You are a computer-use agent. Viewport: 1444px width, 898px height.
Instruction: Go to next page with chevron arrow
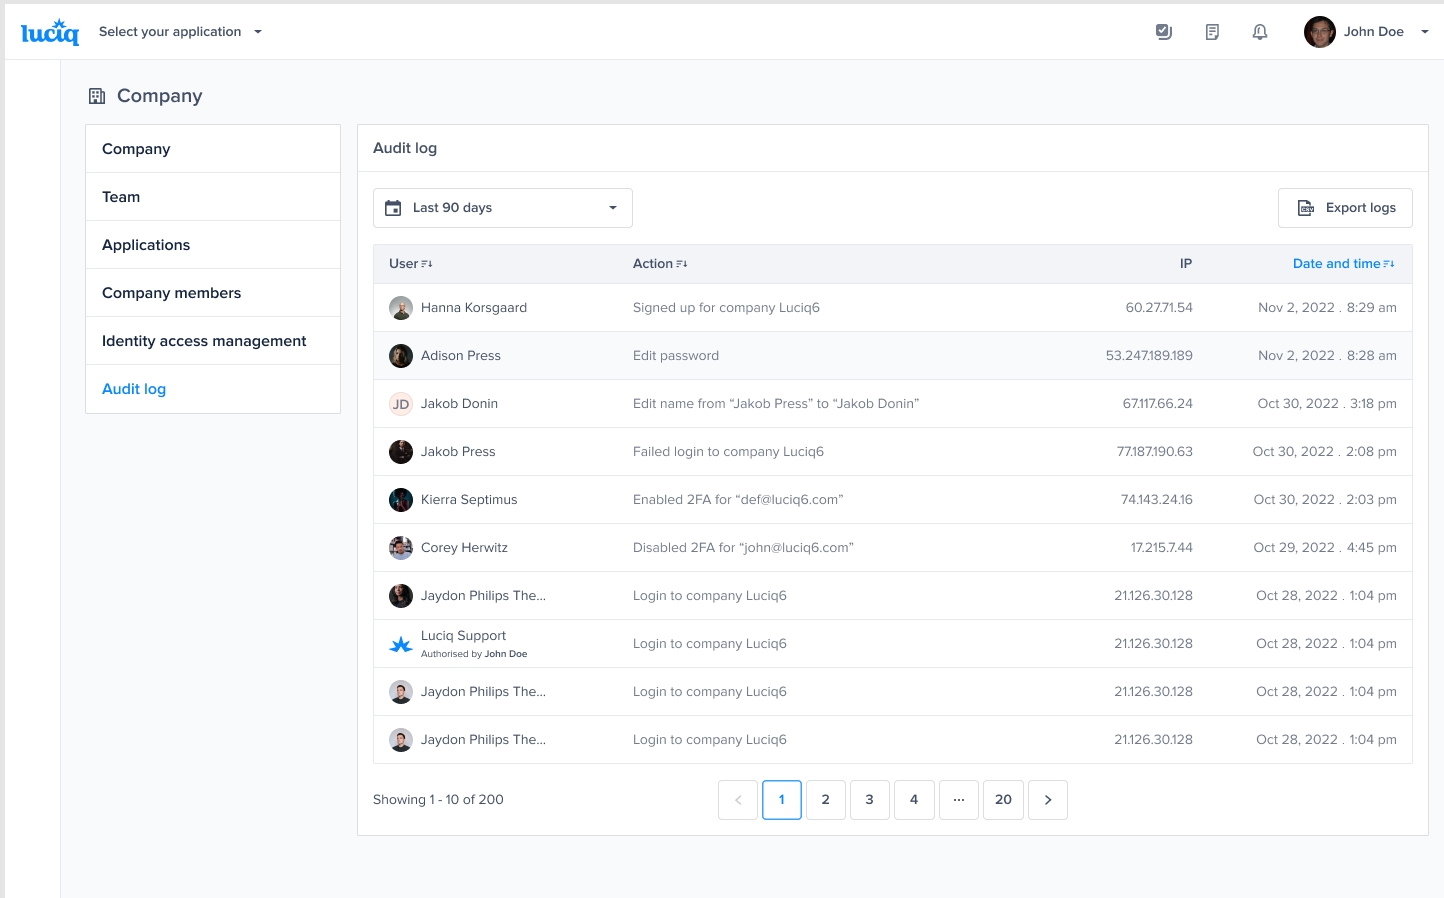point(1047,799)
